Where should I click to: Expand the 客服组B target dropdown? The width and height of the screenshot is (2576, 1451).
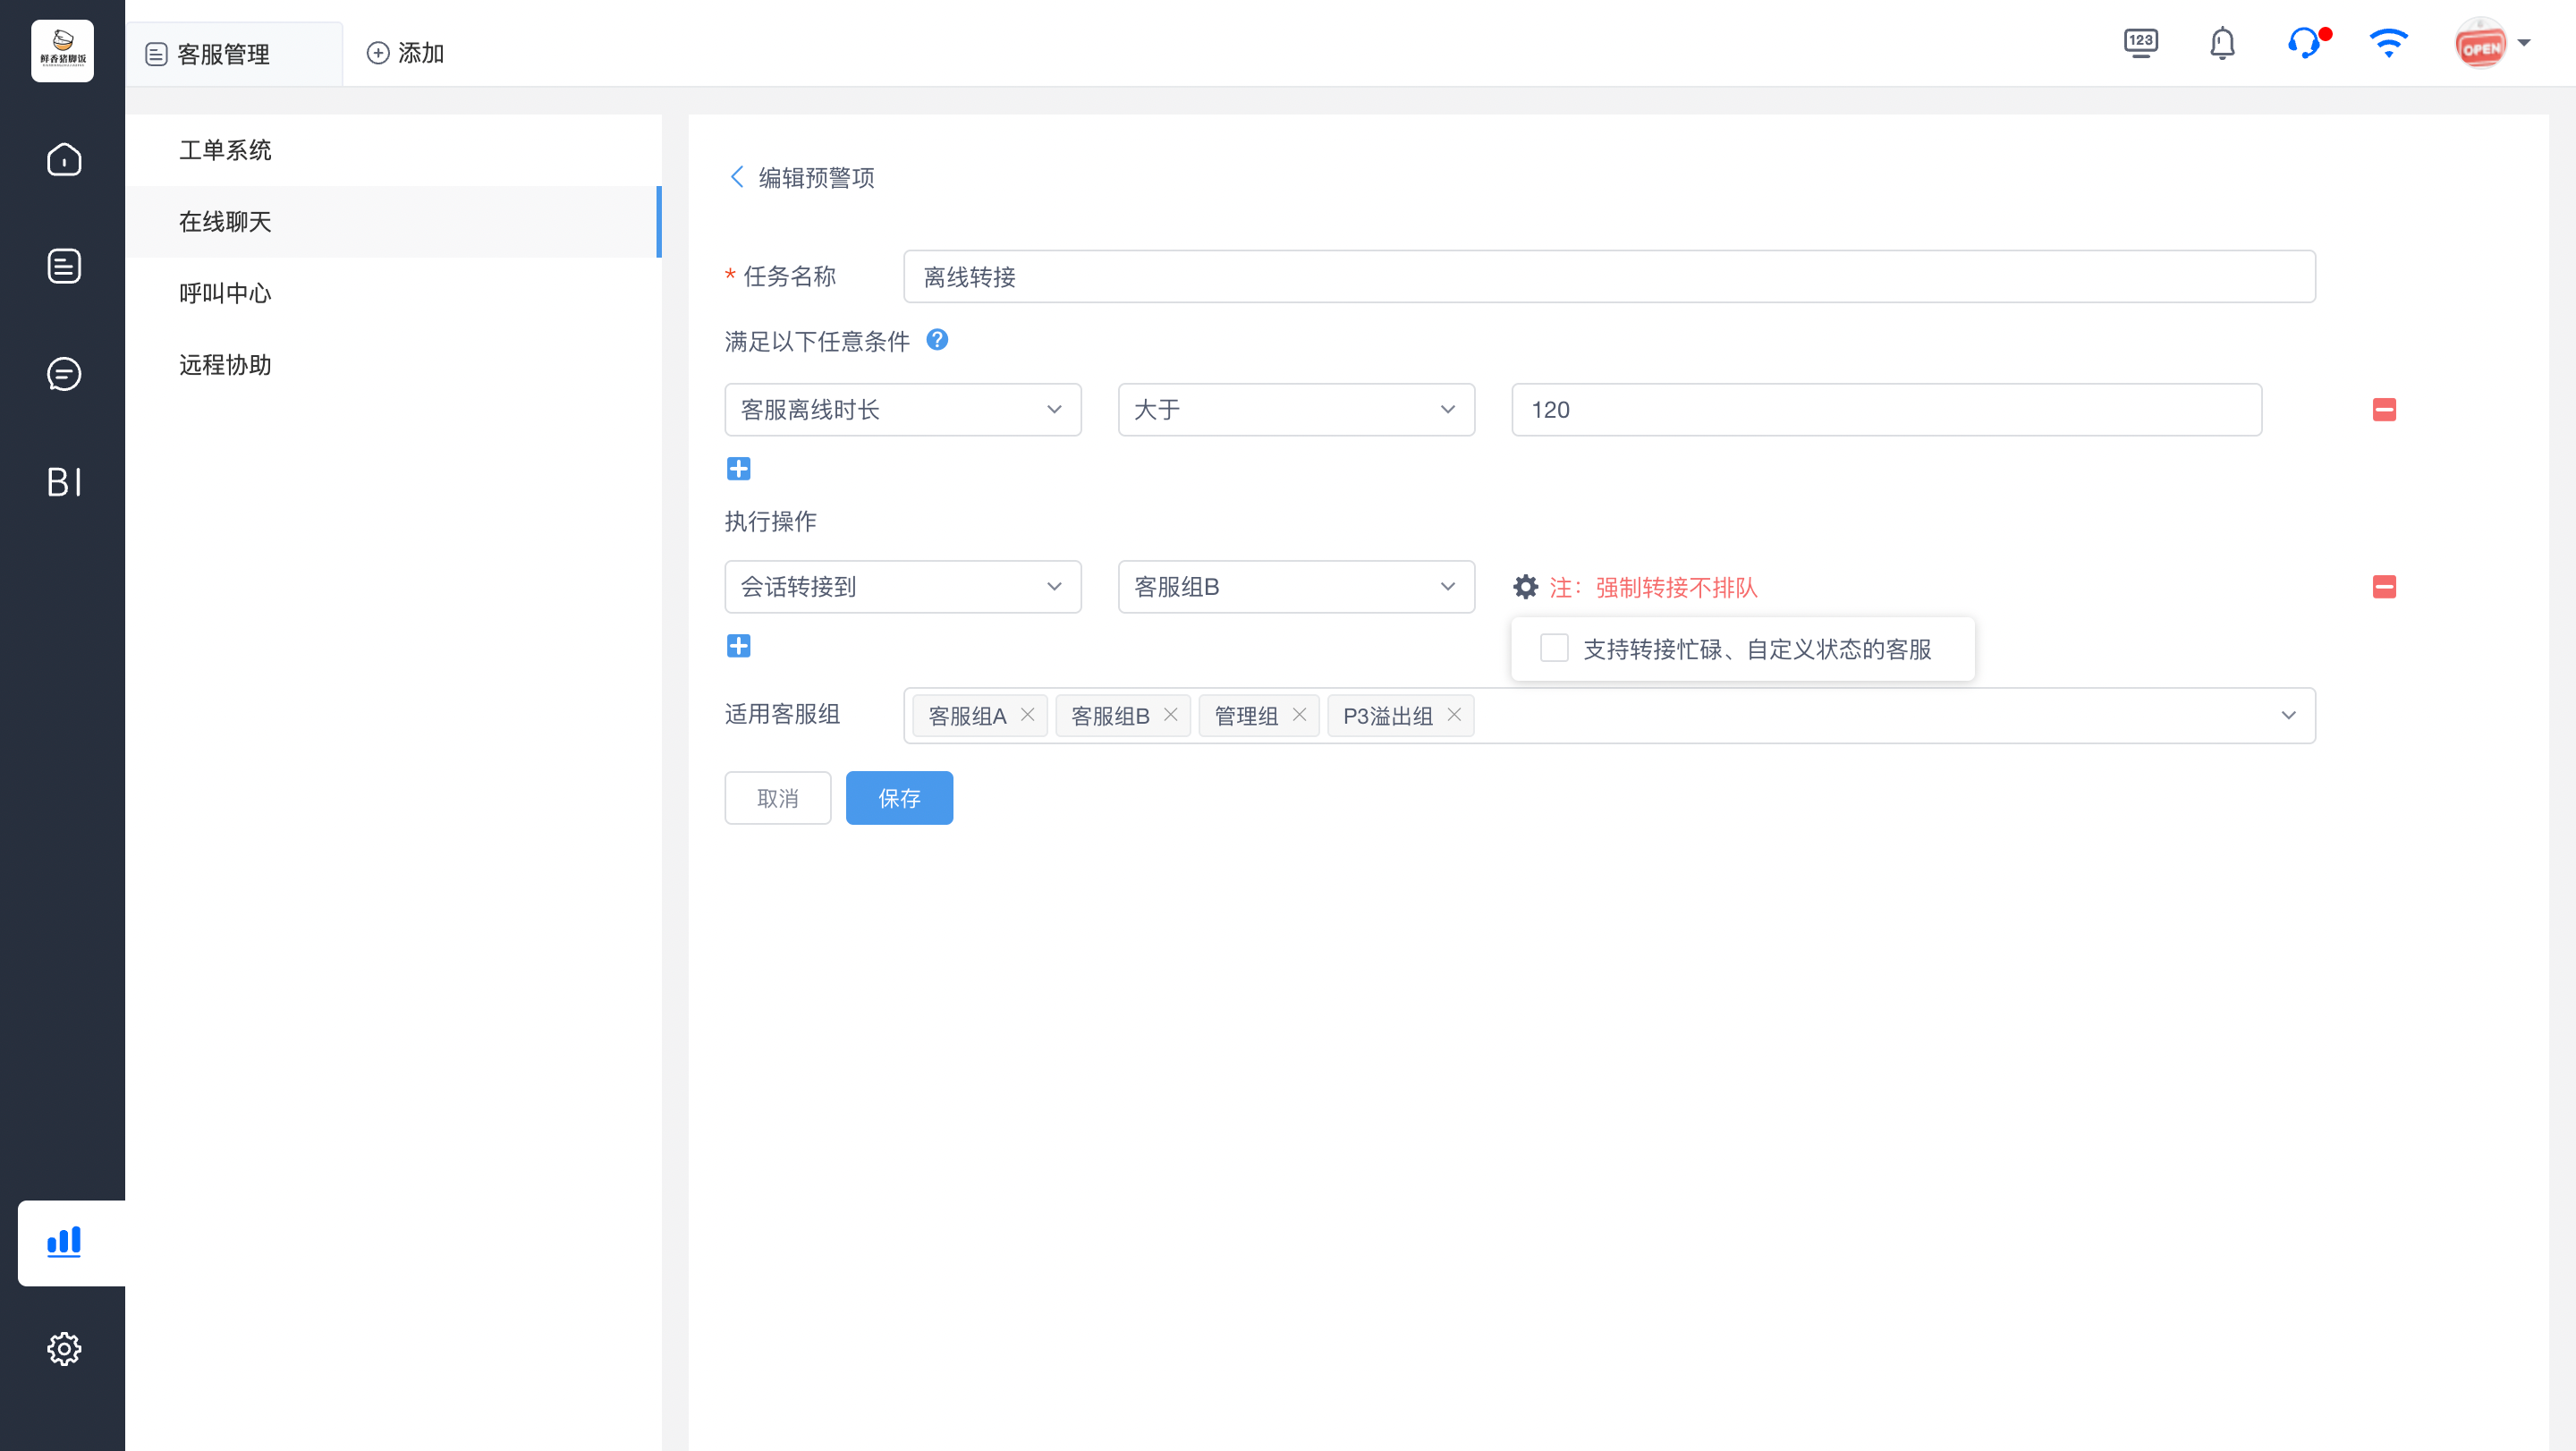tap(1296, 587)
